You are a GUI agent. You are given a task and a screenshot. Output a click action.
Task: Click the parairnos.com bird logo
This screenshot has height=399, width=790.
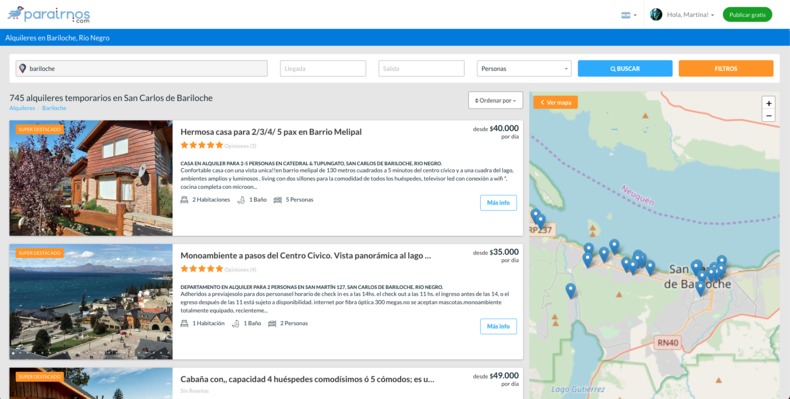point(49,14)
